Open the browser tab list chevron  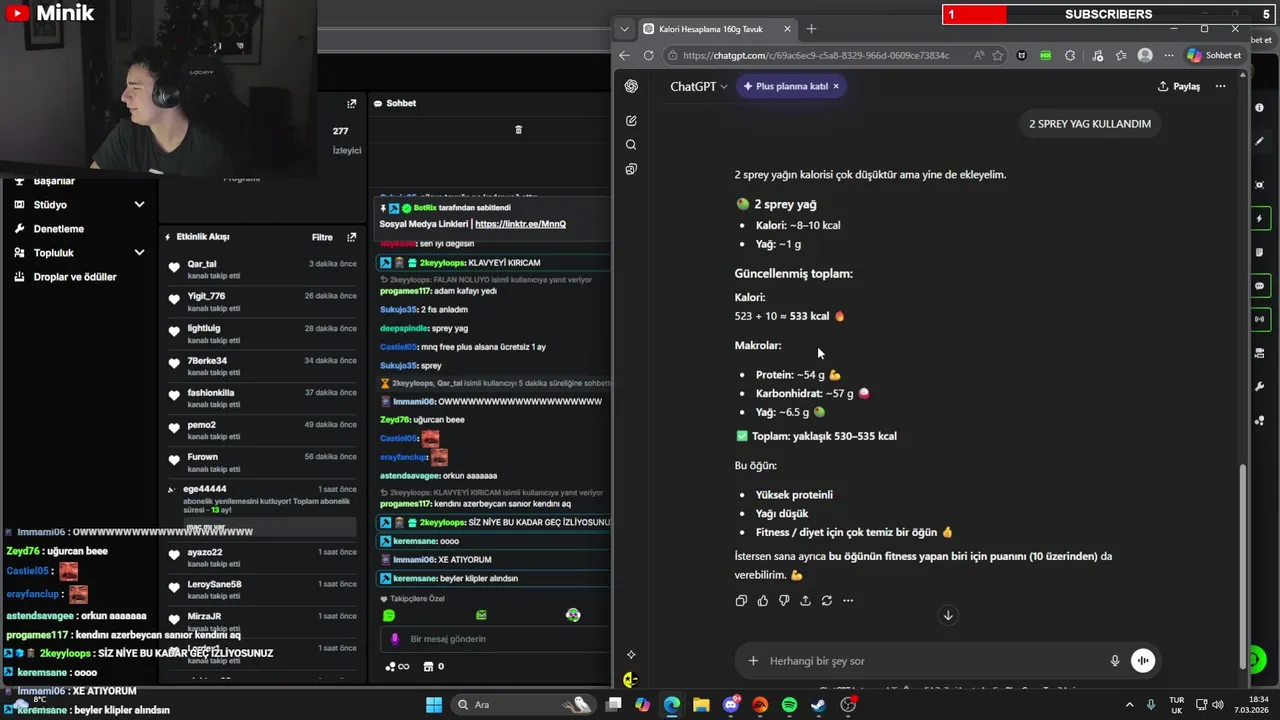pos(625,29)
